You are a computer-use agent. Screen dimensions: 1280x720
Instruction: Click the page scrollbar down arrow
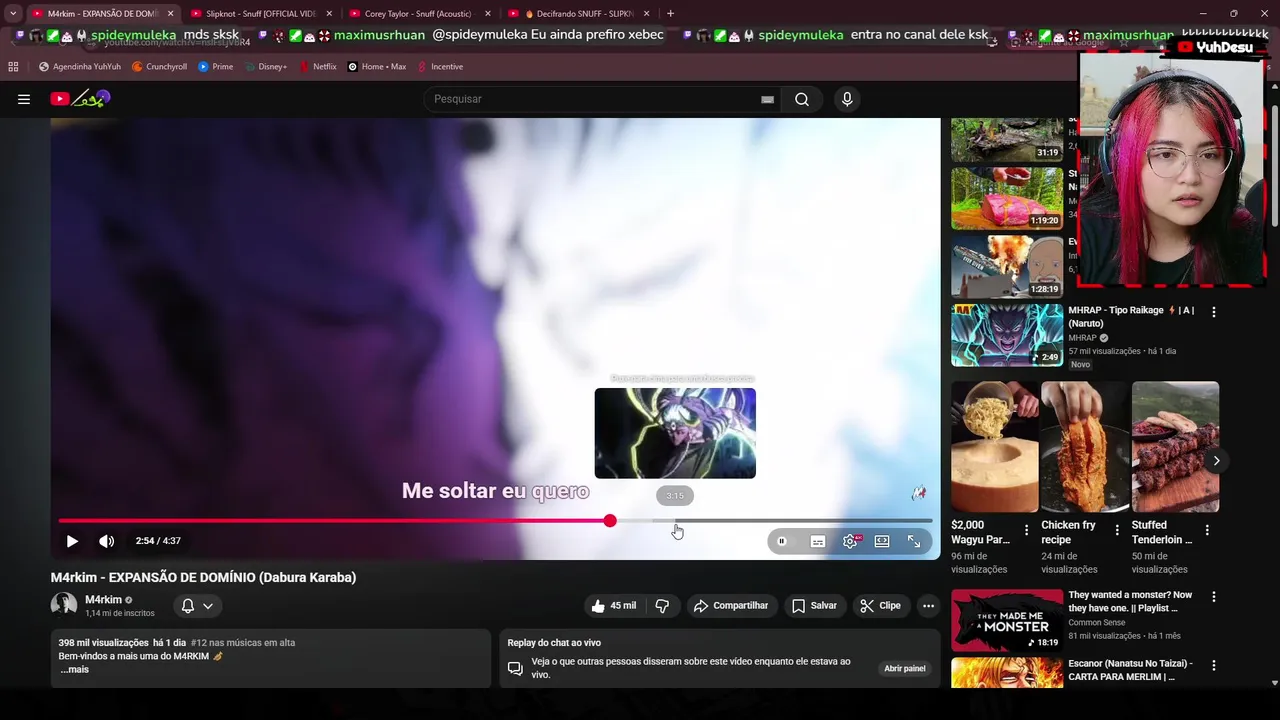click(1274, 683)
